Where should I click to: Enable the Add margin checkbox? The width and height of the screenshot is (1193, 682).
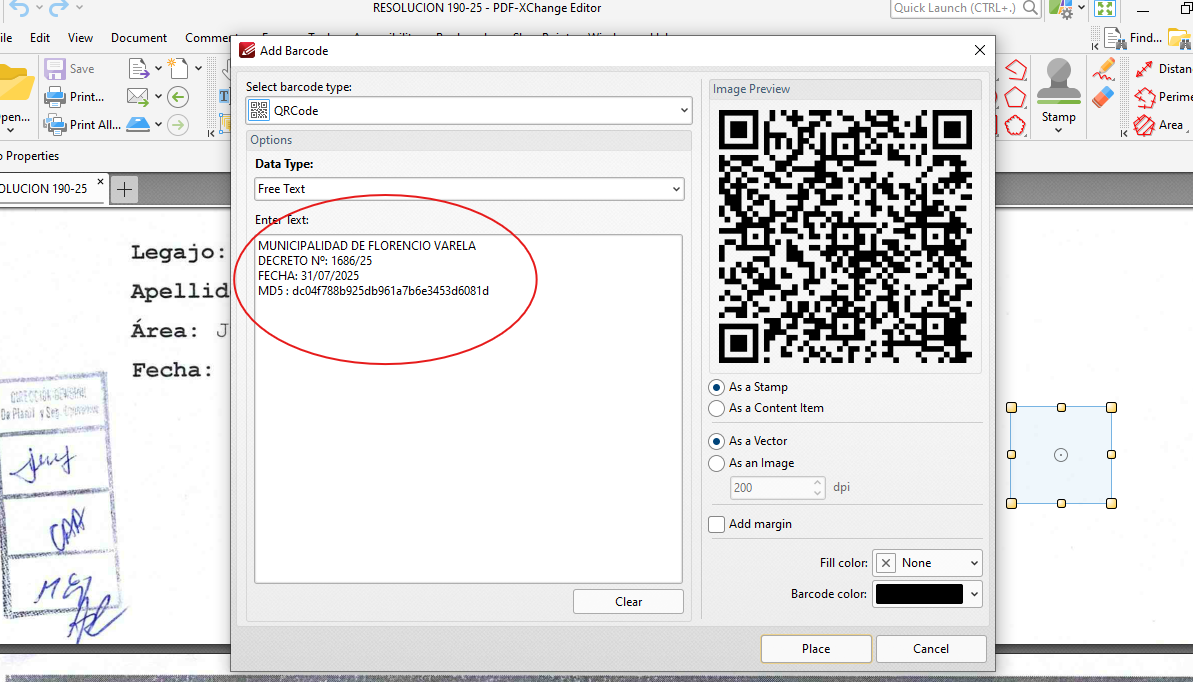coord(716,524)
